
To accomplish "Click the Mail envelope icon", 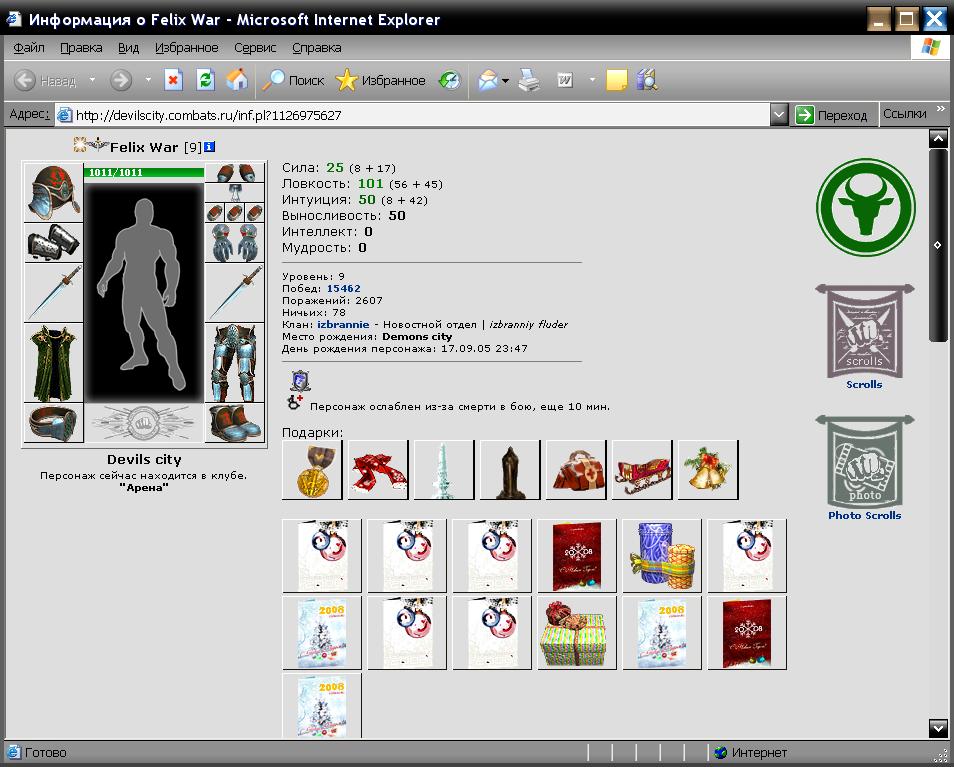I will click(488, 80).
